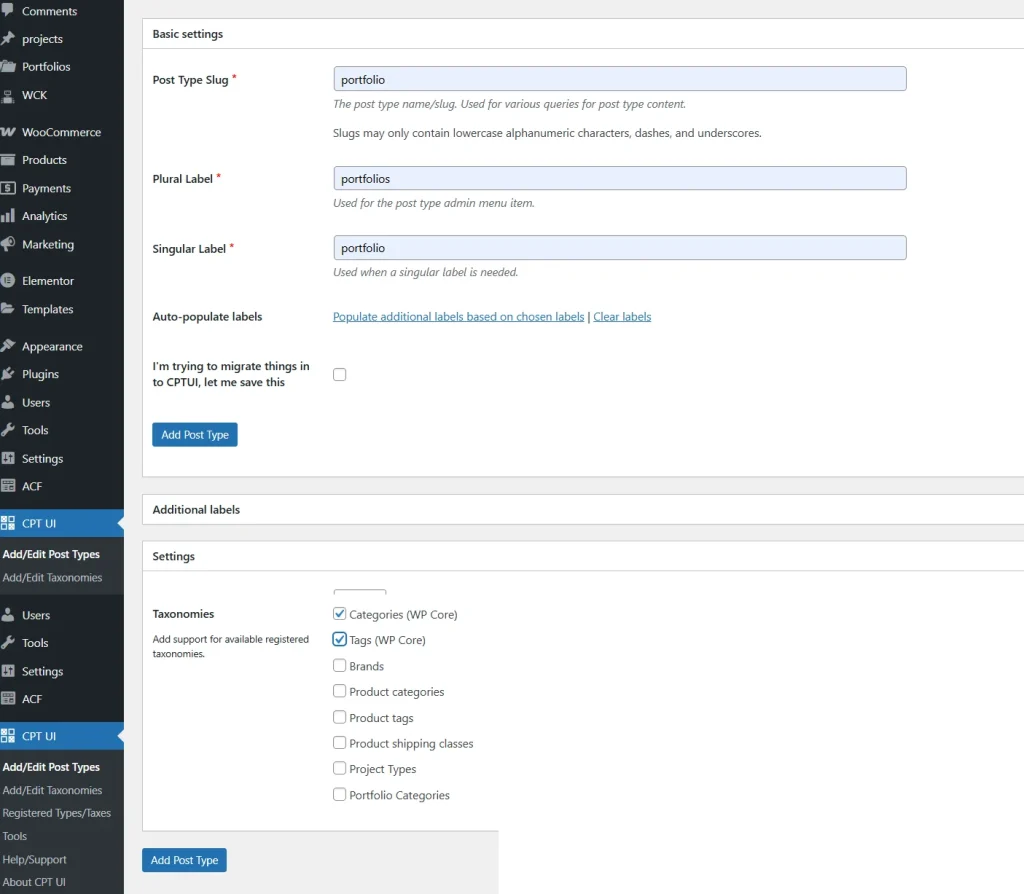Image resolution: width=1024 pixels, height=894 pixels.
Task: Click the Populate additional labels link
Action: coord(458,316)
